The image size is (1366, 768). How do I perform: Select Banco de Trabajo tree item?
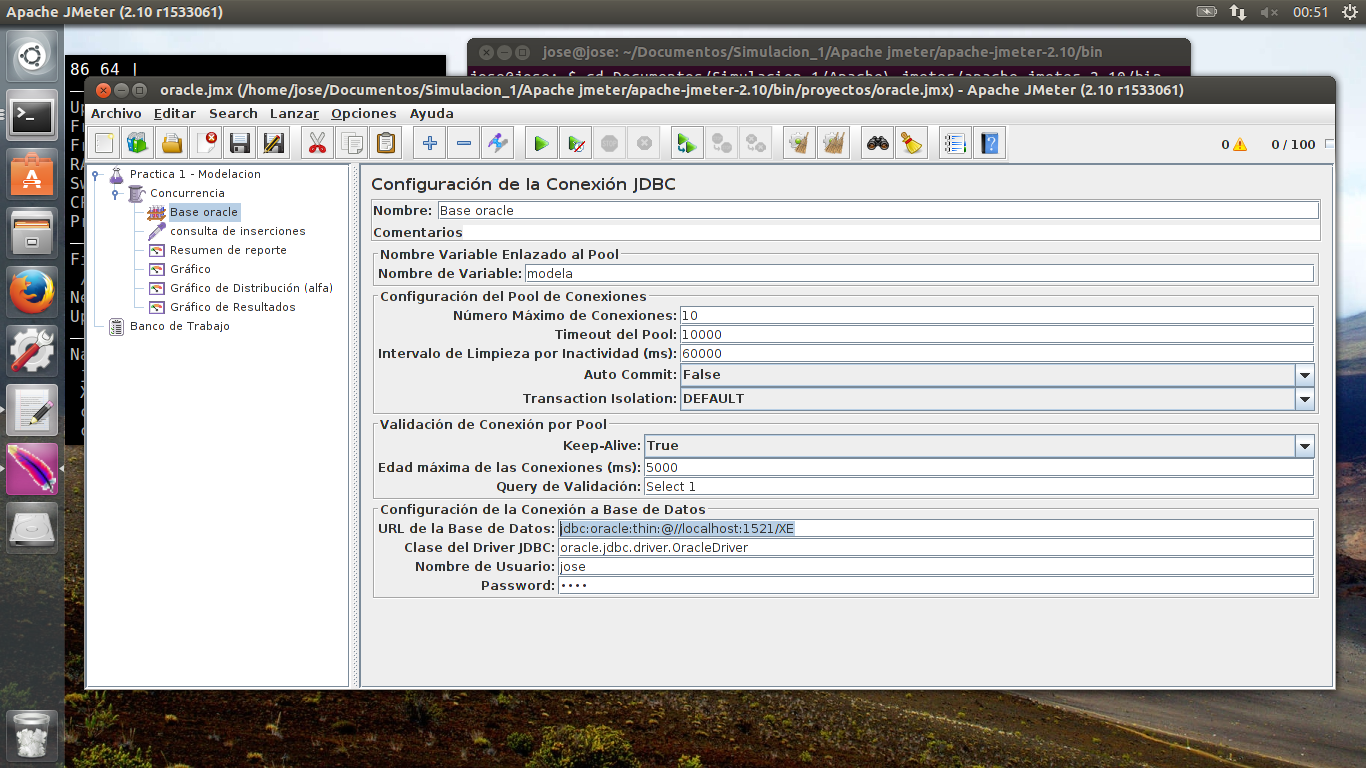(180, 326)
